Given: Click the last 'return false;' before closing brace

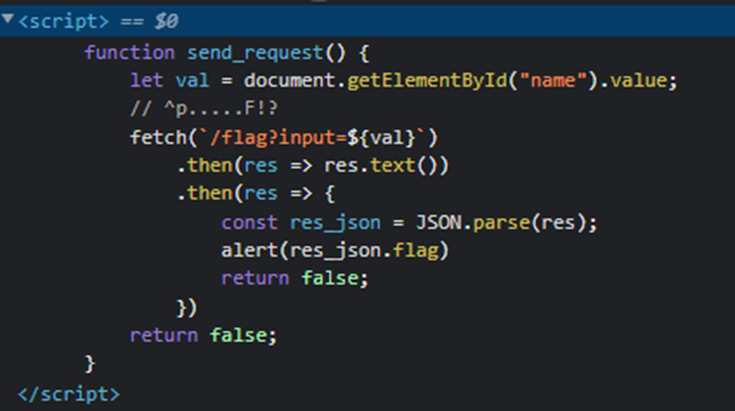Looking at the screenshot, I should click(203, 336).
